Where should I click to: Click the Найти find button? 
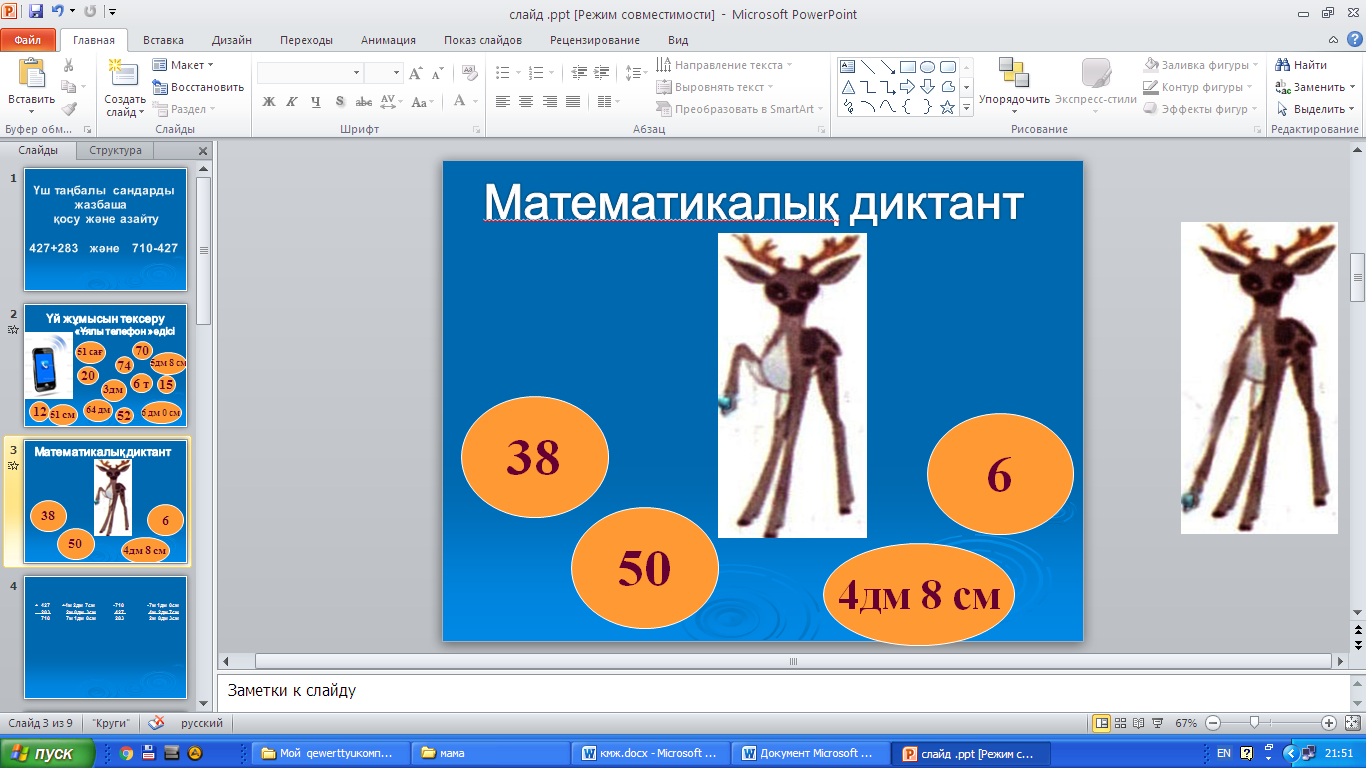point(1301,65)
